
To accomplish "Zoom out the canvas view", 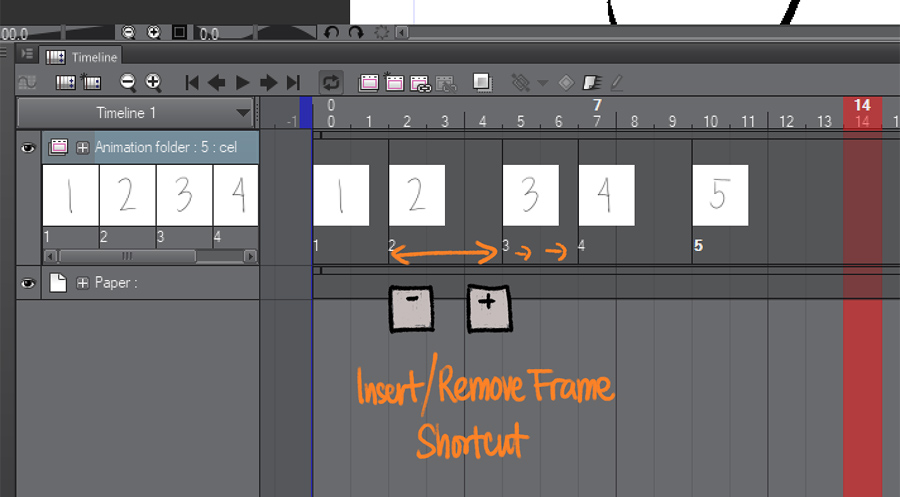I will pyautogui.click(x=128, y=33).
